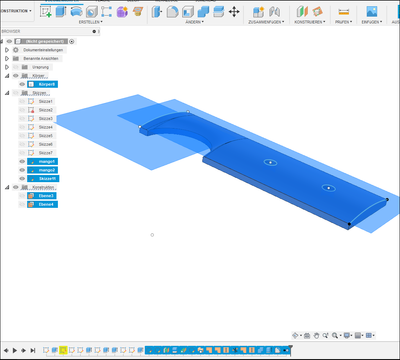
Task: Open the viewports layout icon
Action: pyautogui.click(x=369, y=335)
